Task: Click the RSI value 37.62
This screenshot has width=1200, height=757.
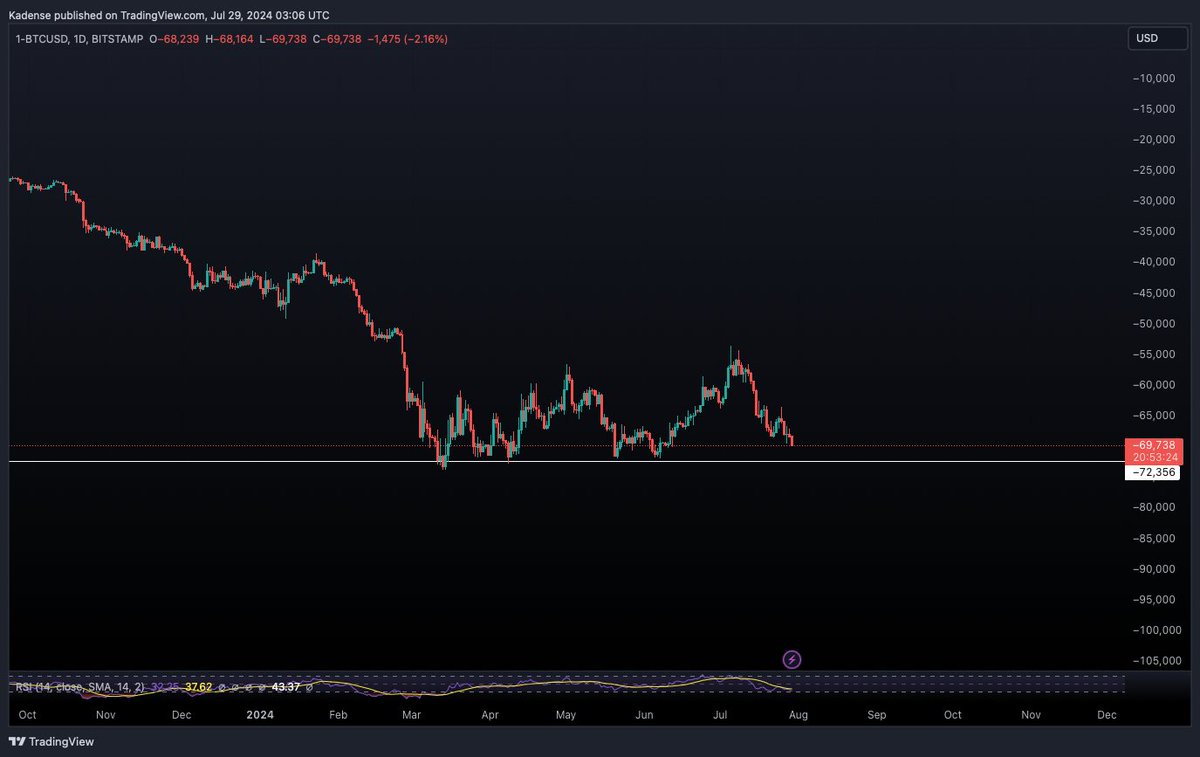Action: (x=198, y=687)
